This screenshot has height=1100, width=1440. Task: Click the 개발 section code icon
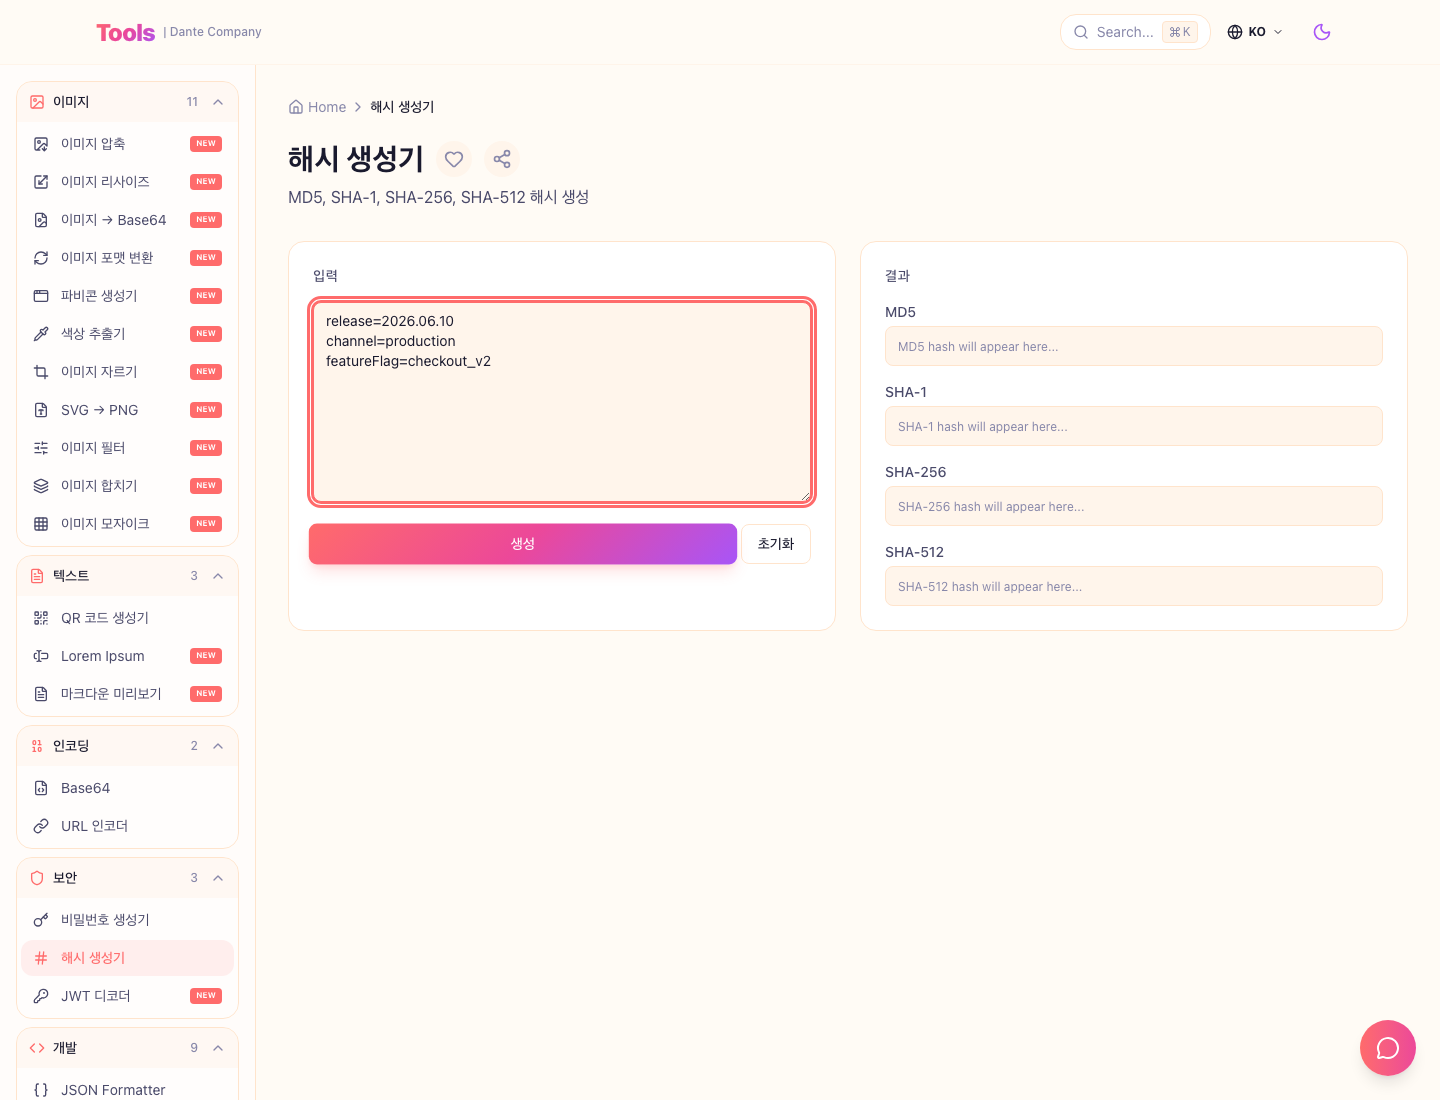tap(37, 1048)
